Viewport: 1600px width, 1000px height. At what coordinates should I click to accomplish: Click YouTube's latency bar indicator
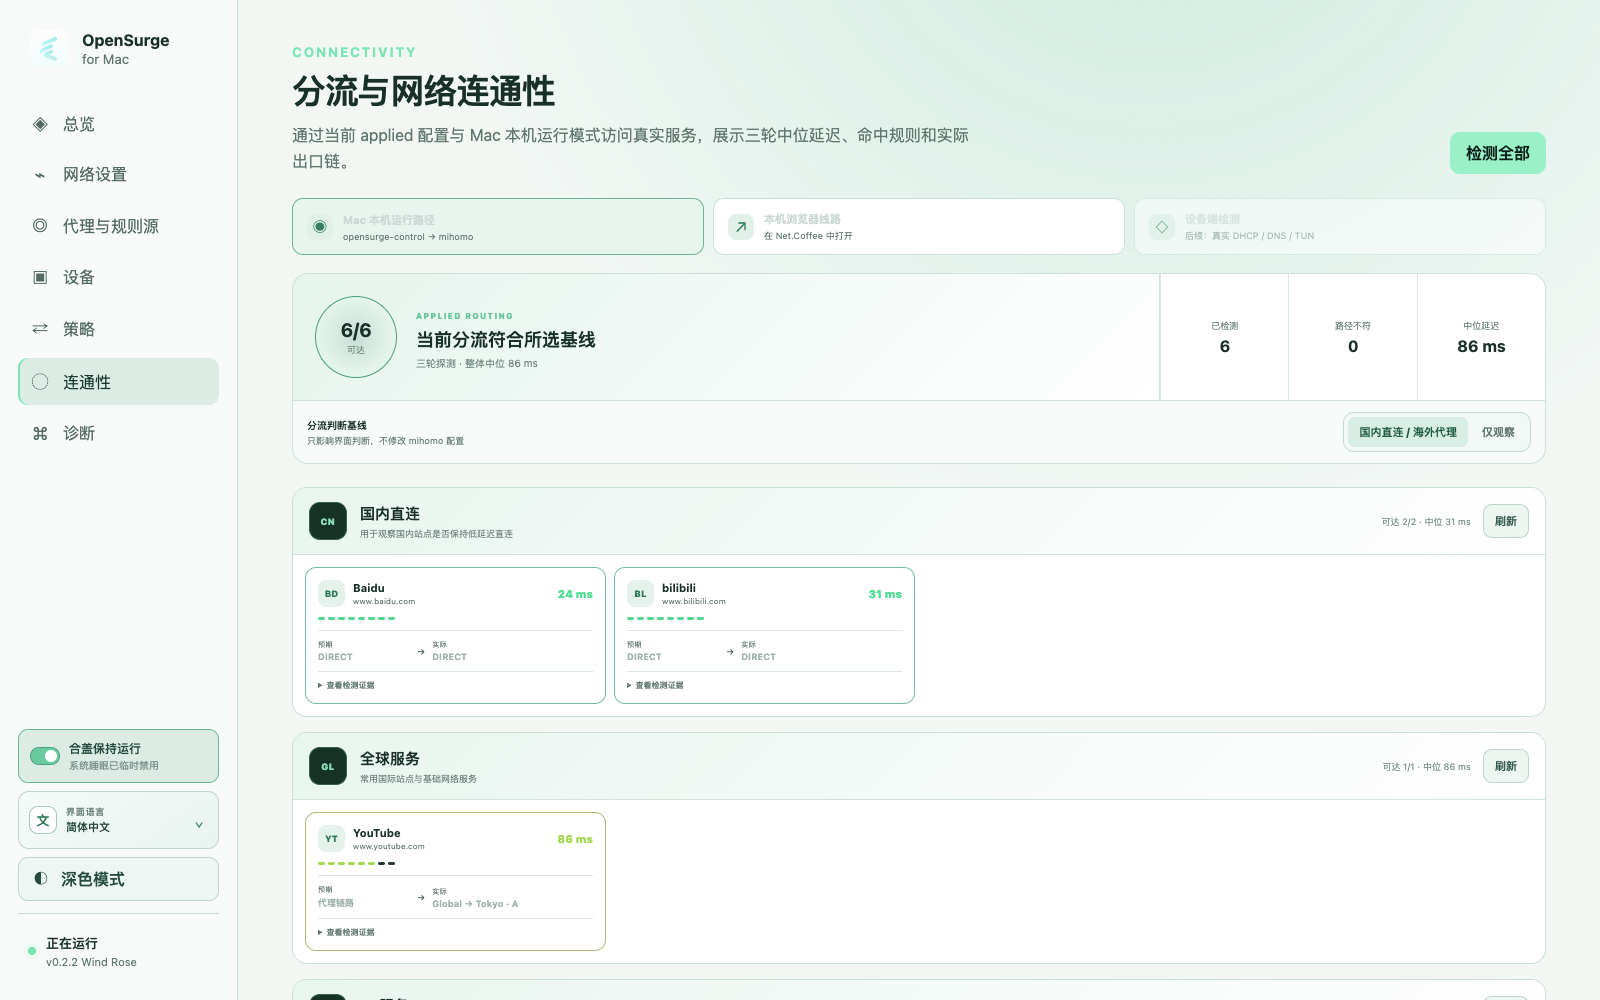pyautogui.click(x=357, y=863)
